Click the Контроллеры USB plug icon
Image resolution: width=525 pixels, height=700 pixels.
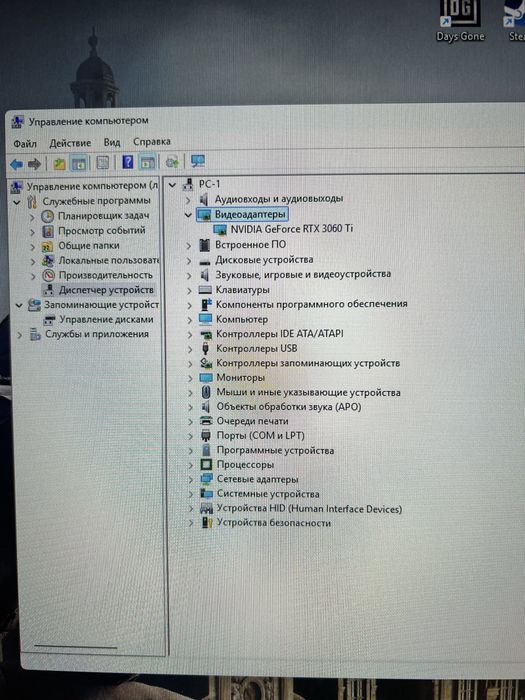pyautogui.click(x=205, y=348)
